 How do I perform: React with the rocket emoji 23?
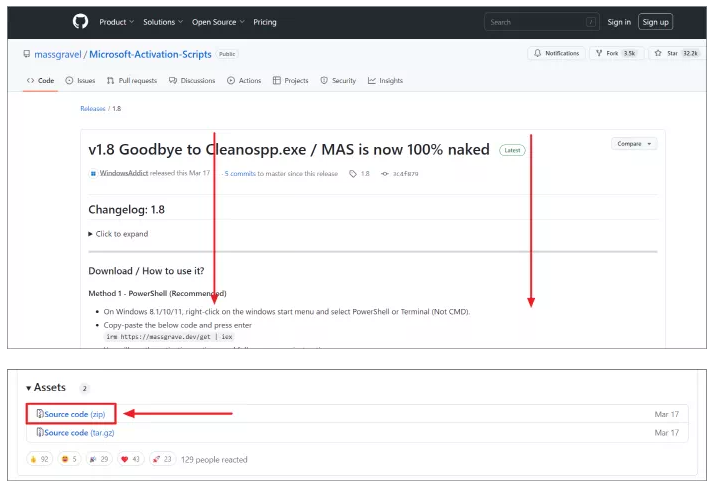(x=162, y=459)
